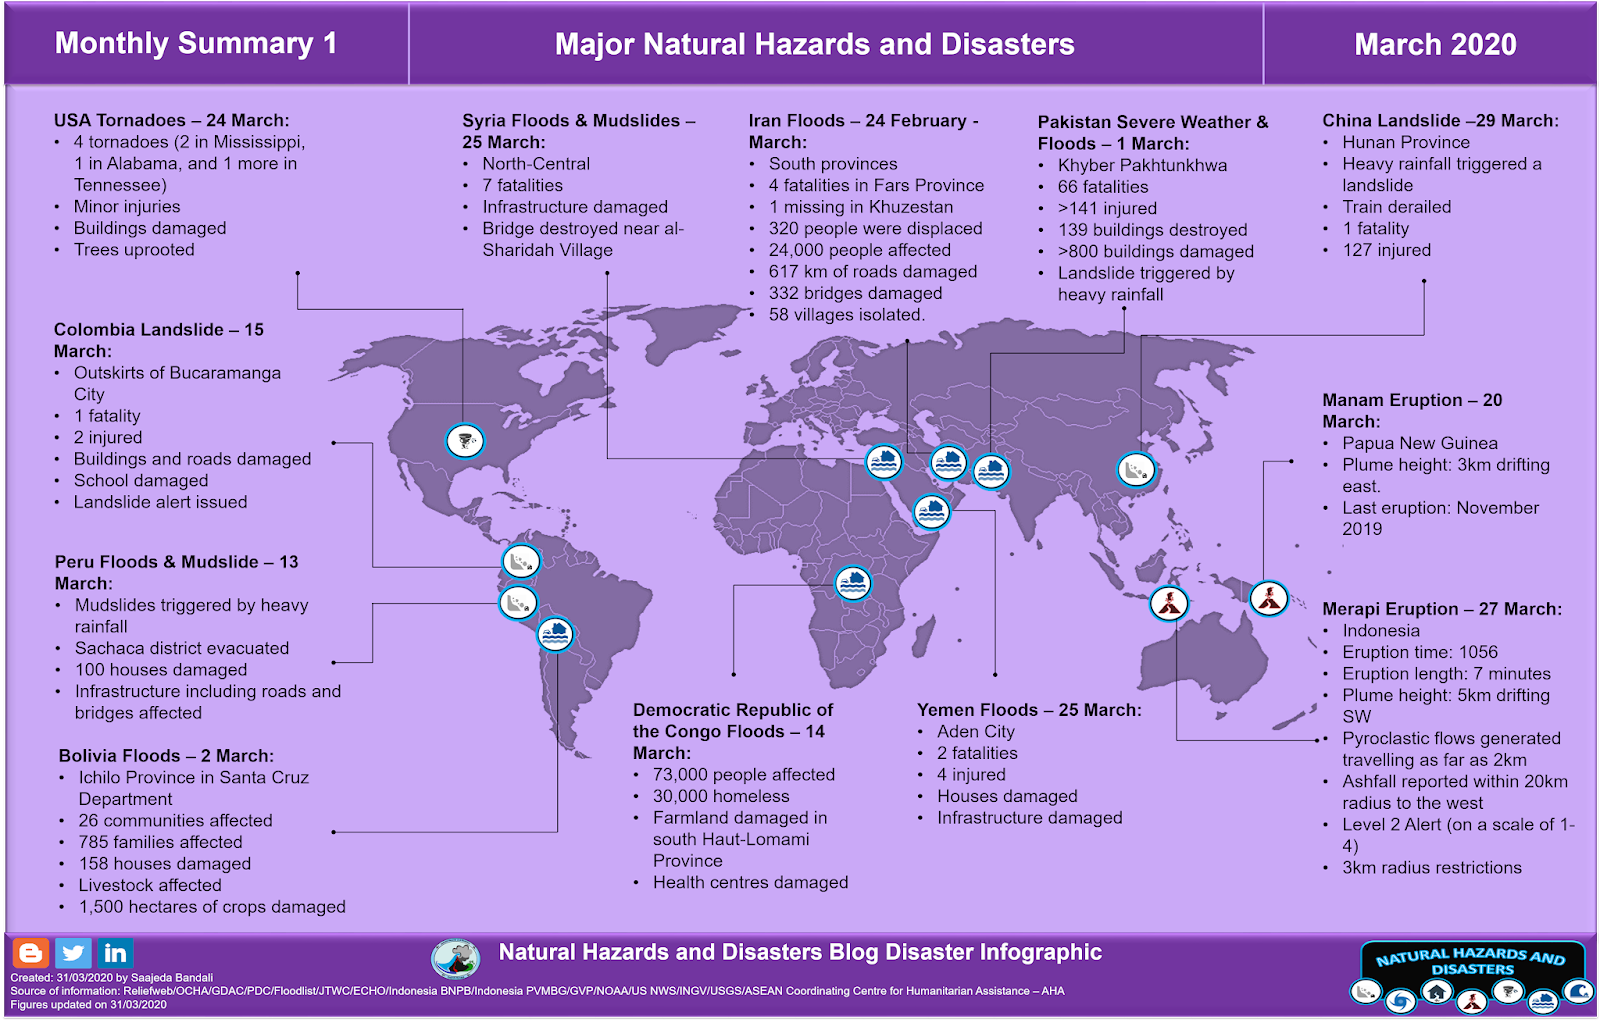
Task: Select the landslide marker on Colombia
Action: pyautogui.click(x=519, y=560)
